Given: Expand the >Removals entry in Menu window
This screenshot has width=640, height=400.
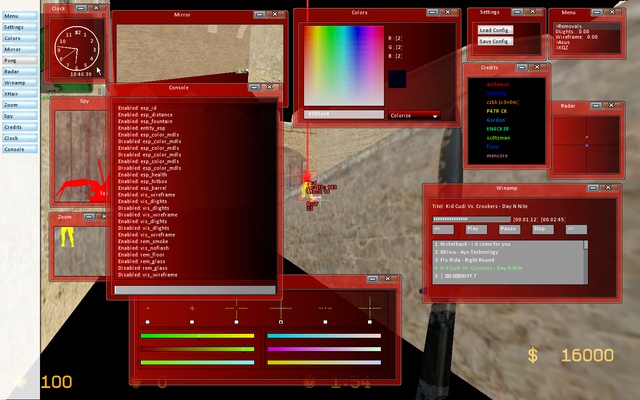Looking at the screenshot, I should pos(568,26).
